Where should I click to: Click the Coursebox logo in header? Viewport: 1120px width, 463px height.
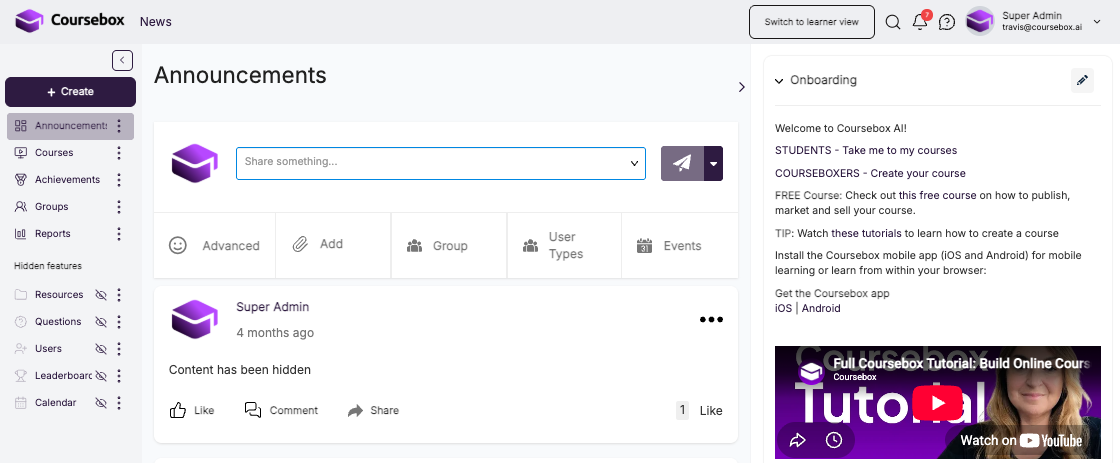(69, 21)
